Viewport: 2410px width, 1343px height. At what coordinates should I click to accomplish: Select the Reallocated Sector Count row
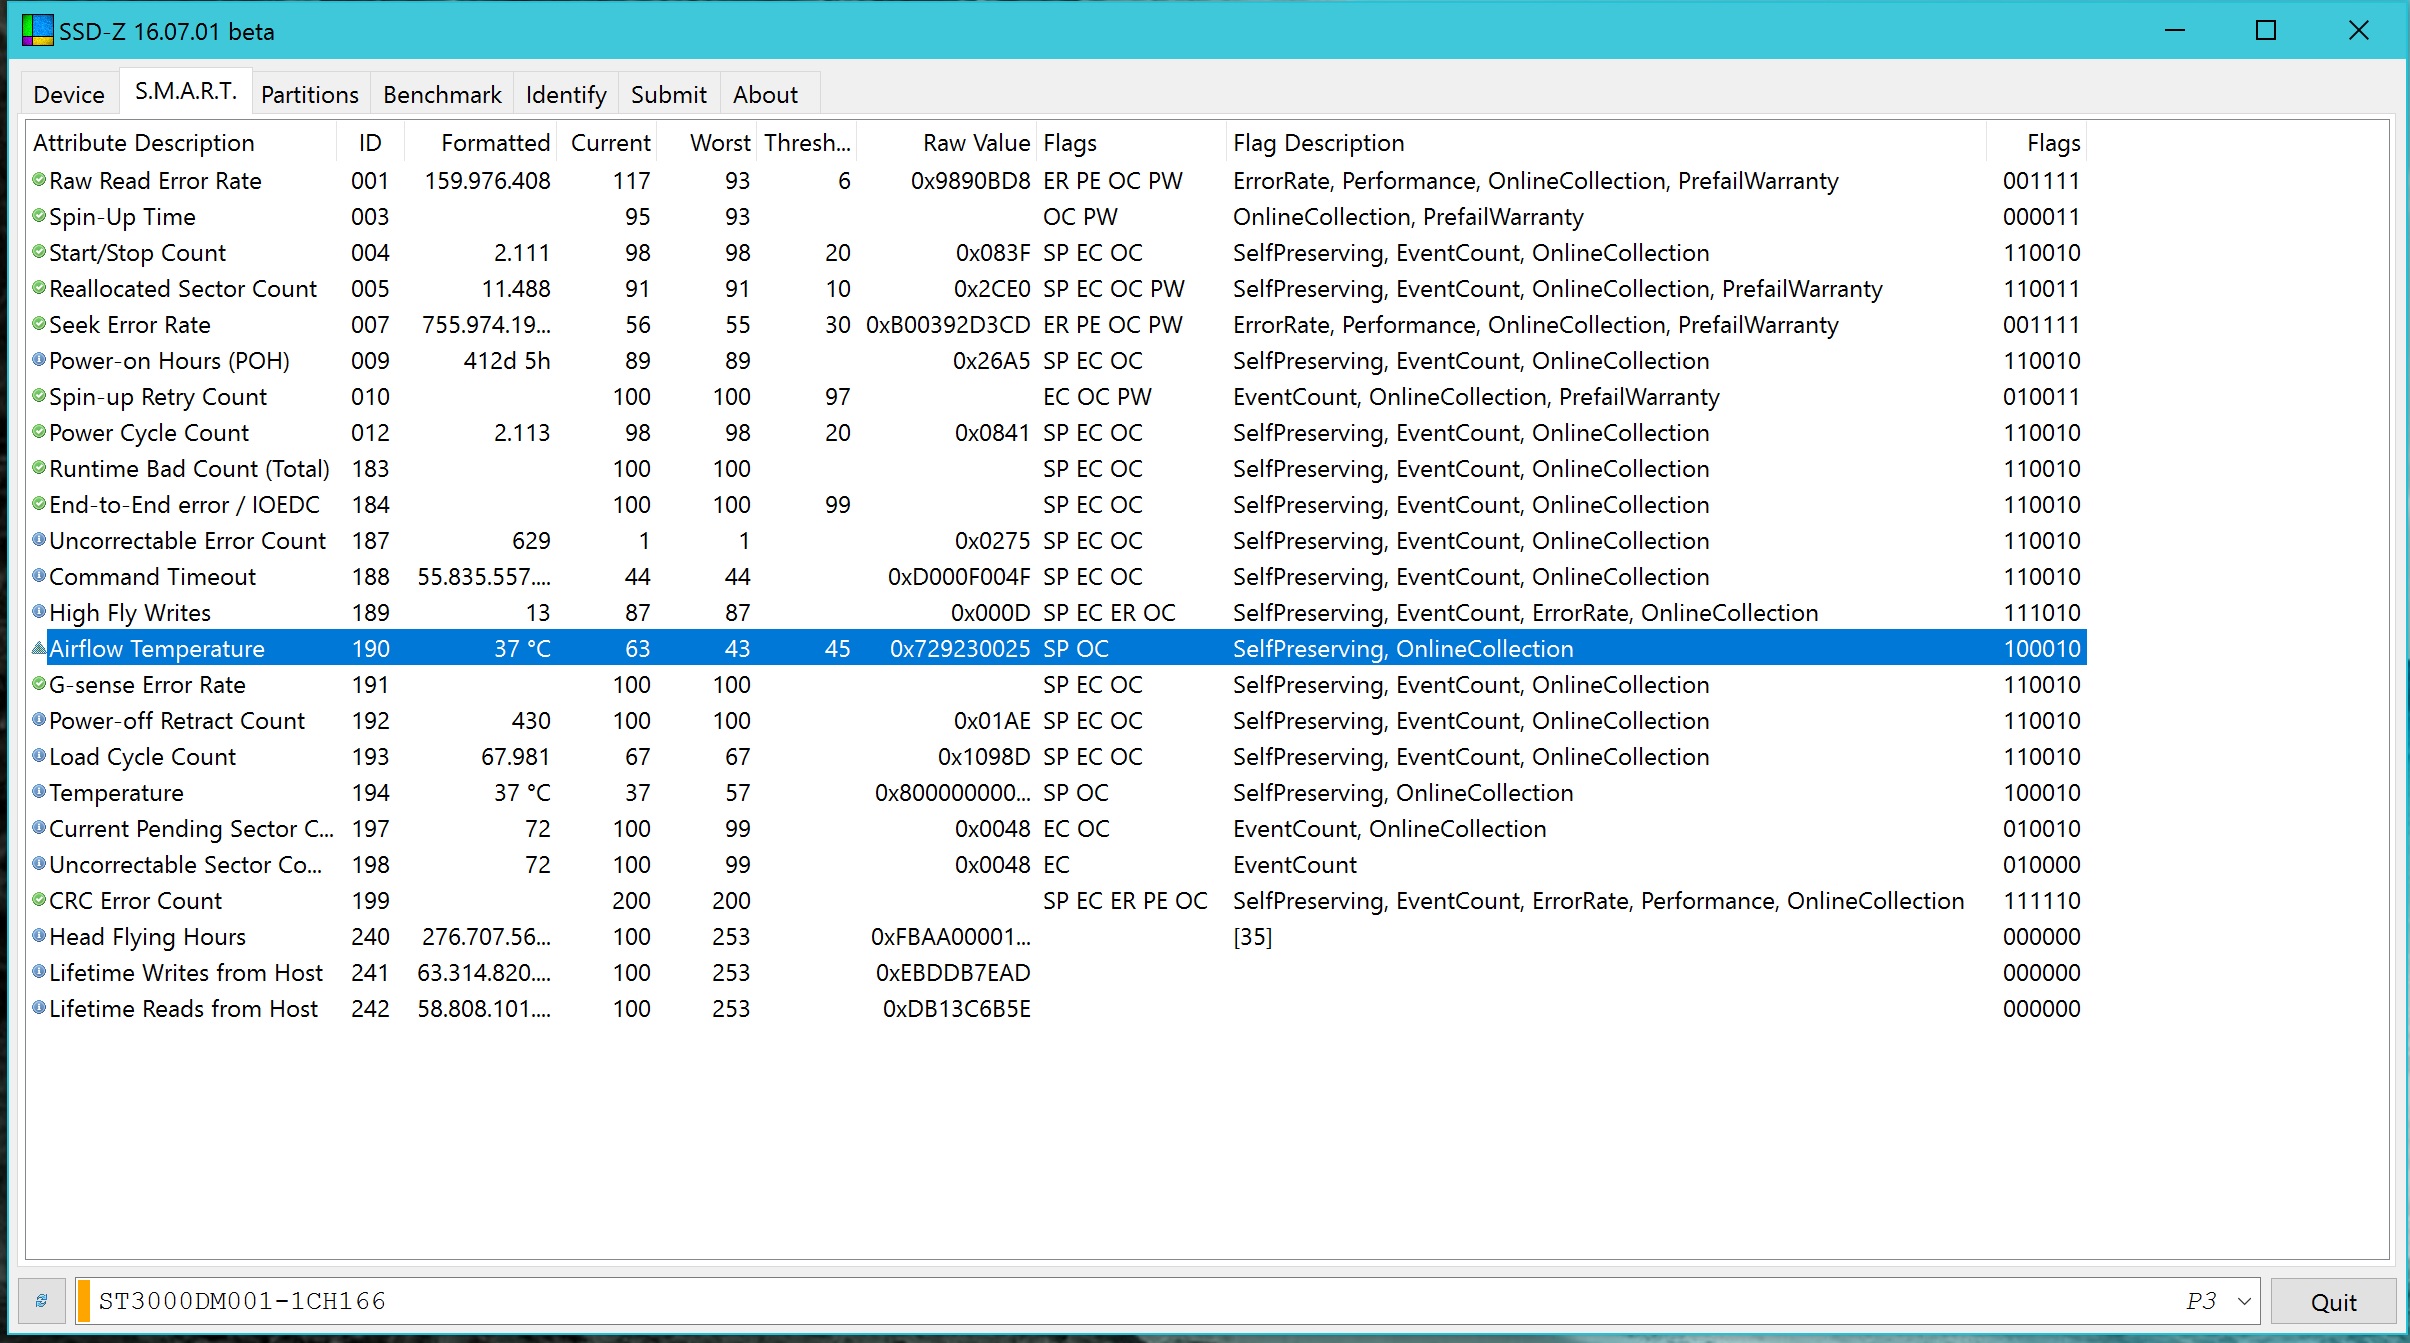pos(183,289)
